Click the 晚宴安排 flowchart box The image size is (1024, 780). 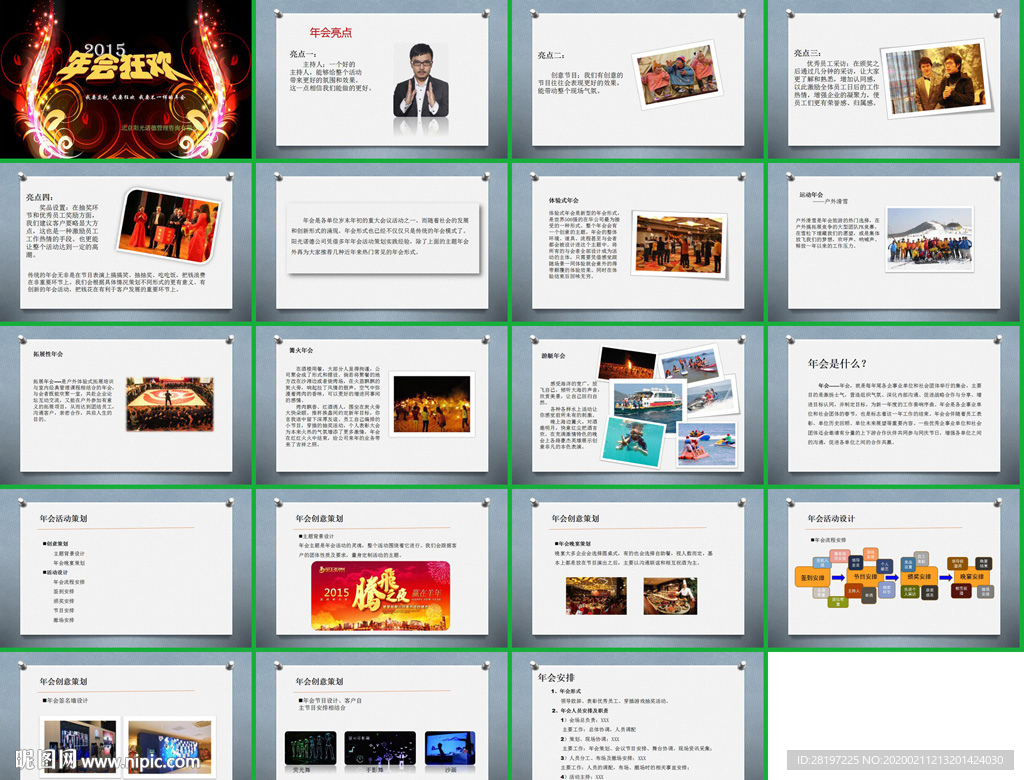tap(972, 577)
